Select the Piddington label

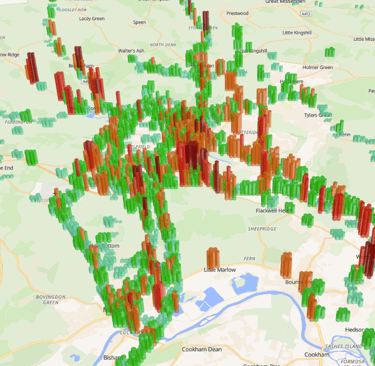[x=18, y=122]
